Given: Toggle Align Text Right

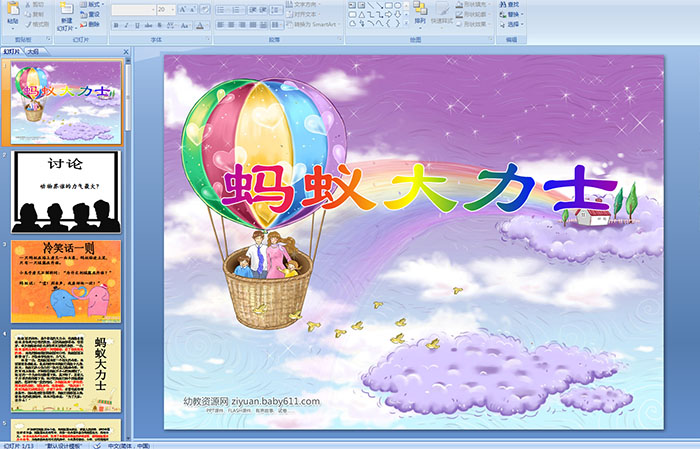Looking at the screenshot, I should tap(242, 25).
